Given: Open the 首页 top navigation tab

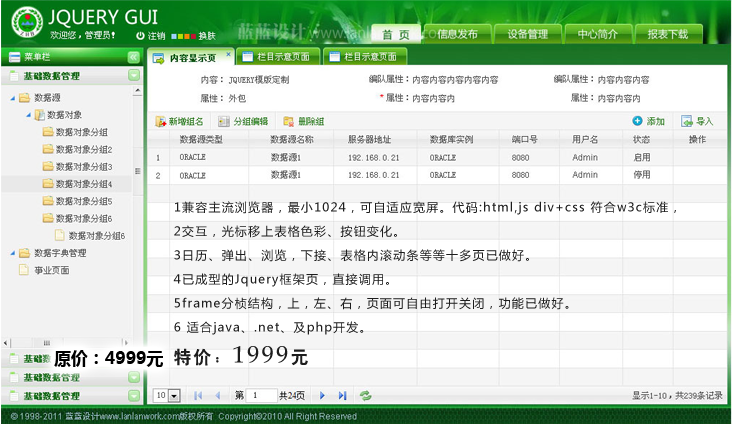Looking at the screenshot, I should tap(396, 34).
